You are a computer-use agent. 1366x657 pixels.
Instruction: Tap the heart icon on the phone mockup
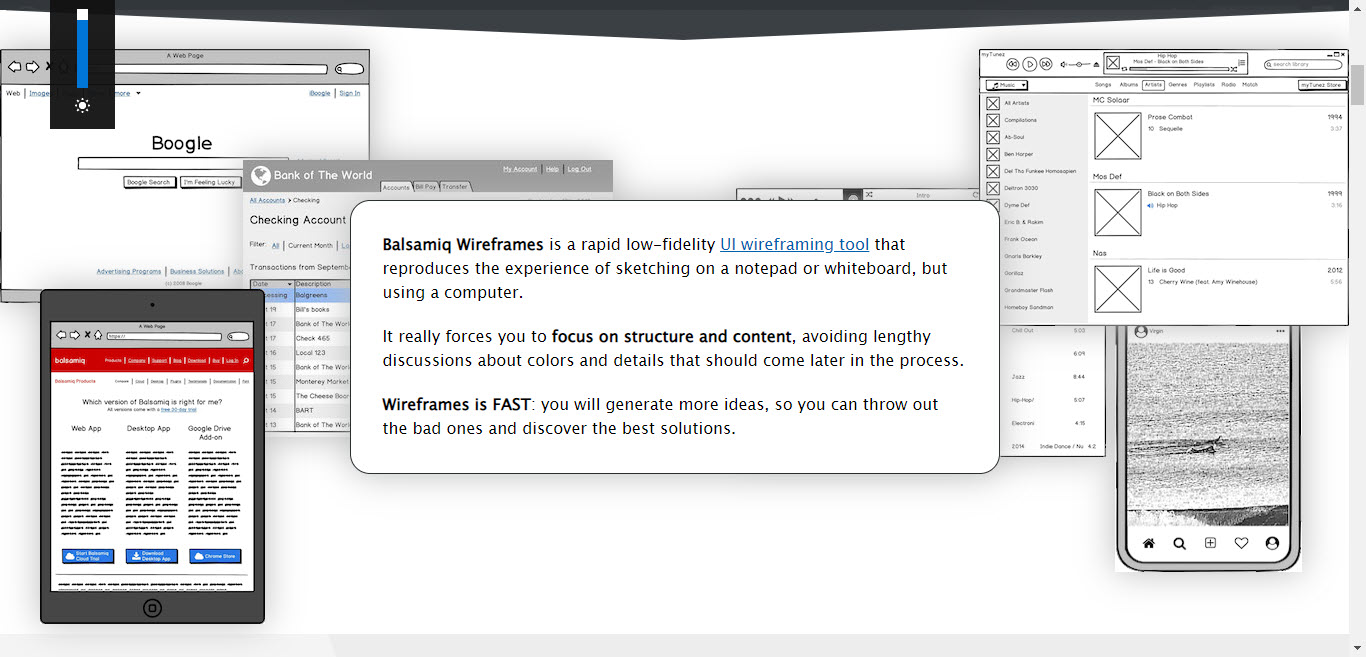(x=1241, y=543)
